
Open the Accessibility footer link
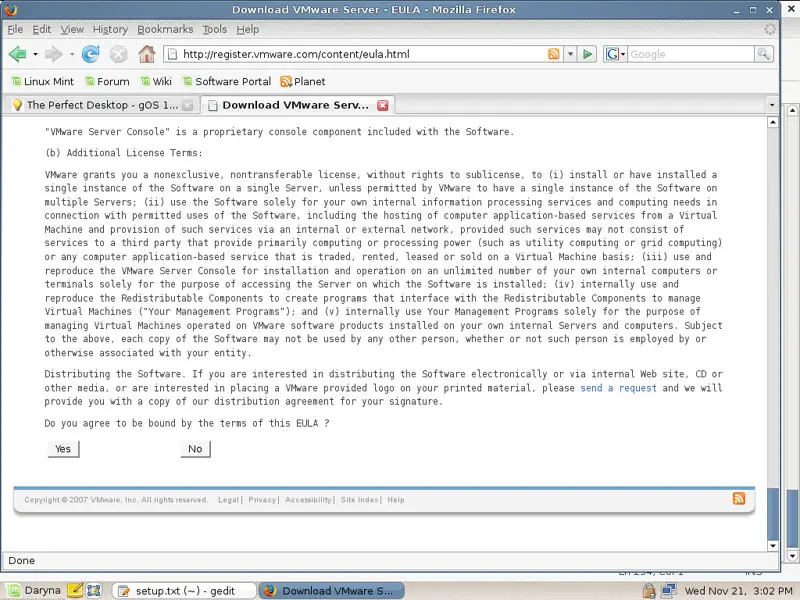308,500
